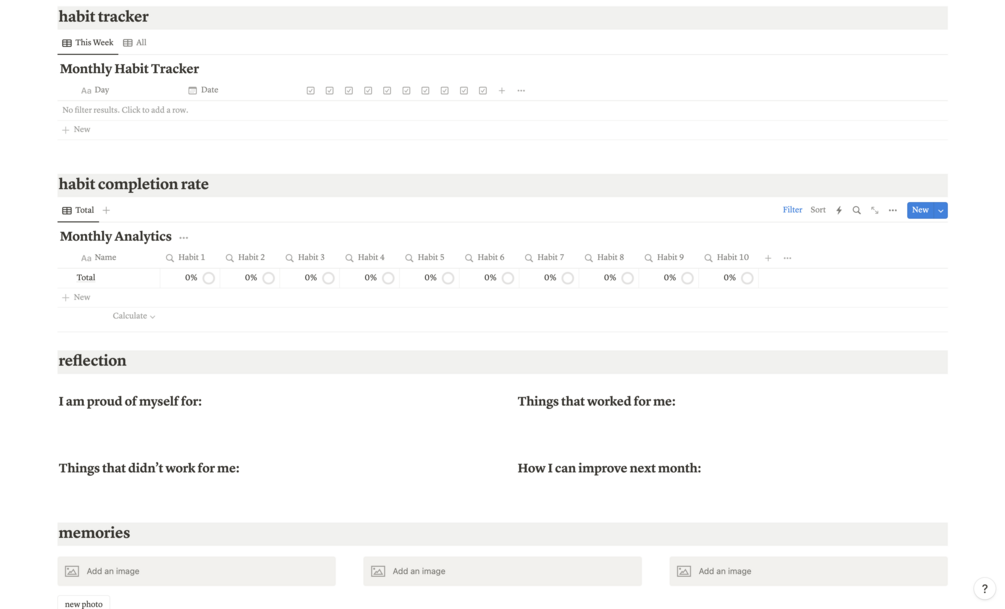Click the expand full page arrows icon
The height and width of the screenshot is (609, 1005).
point(874,210)
